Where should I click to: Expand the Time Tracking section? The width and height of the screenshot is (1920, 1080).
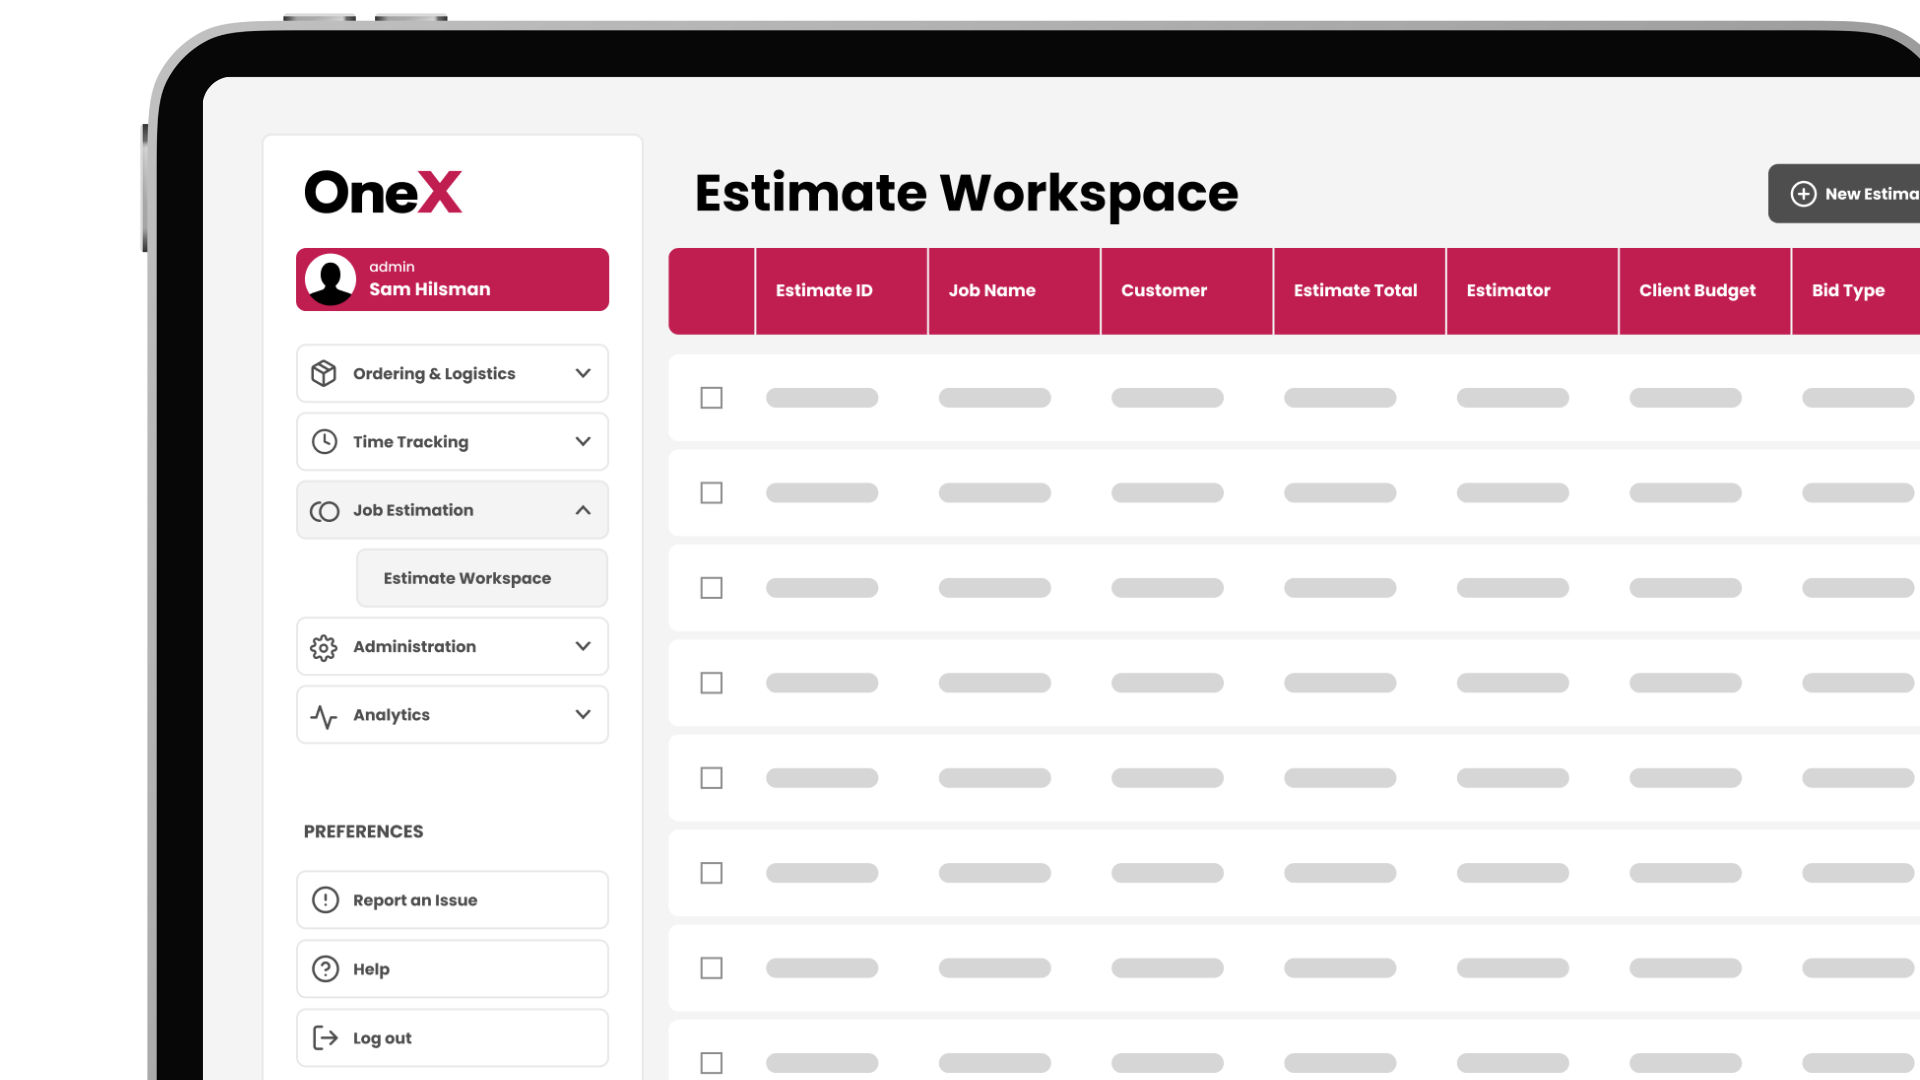(583, 440)
